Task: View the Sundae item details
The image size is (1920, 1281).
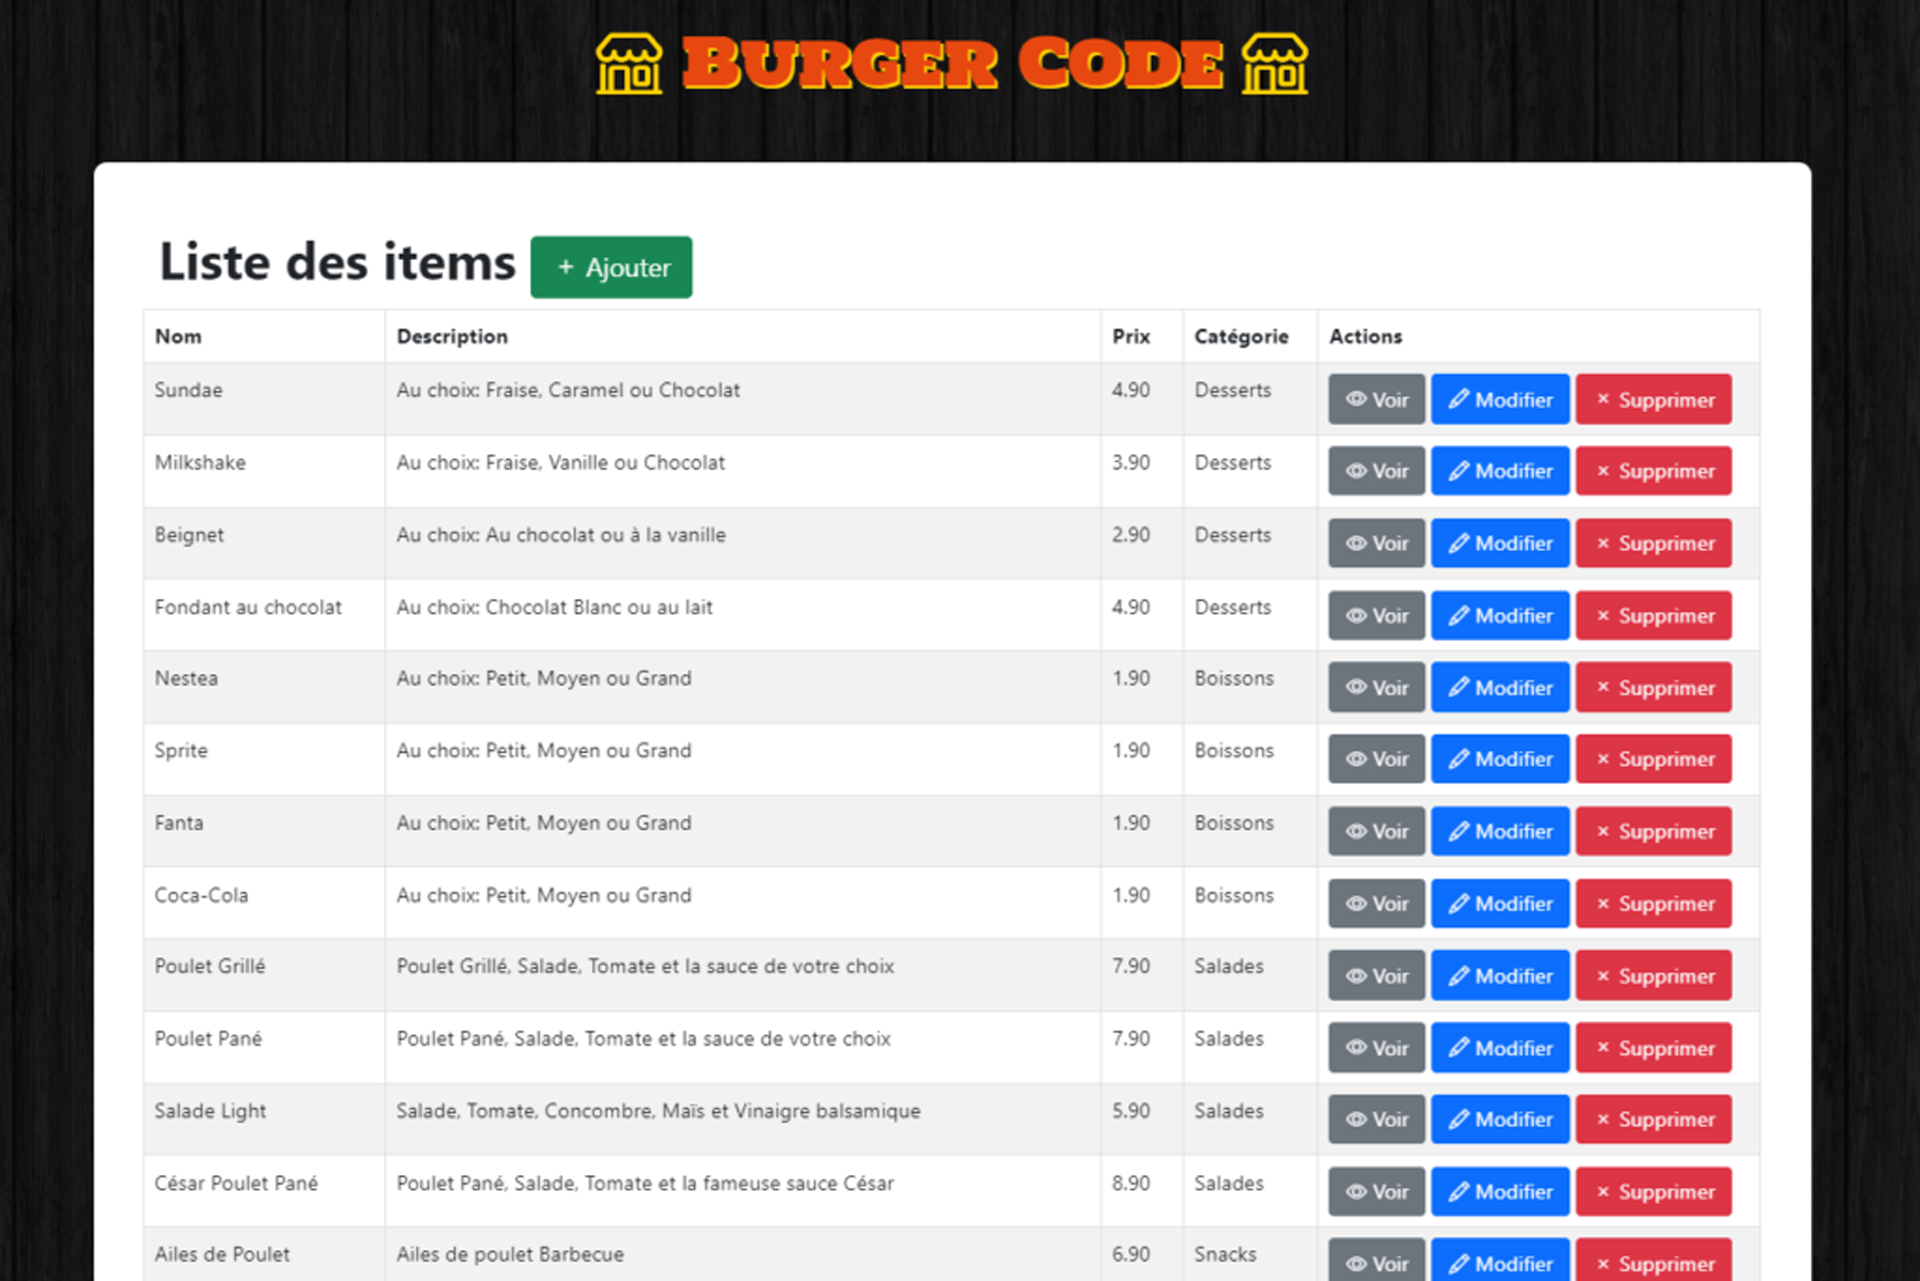Action: [1376, 400]
